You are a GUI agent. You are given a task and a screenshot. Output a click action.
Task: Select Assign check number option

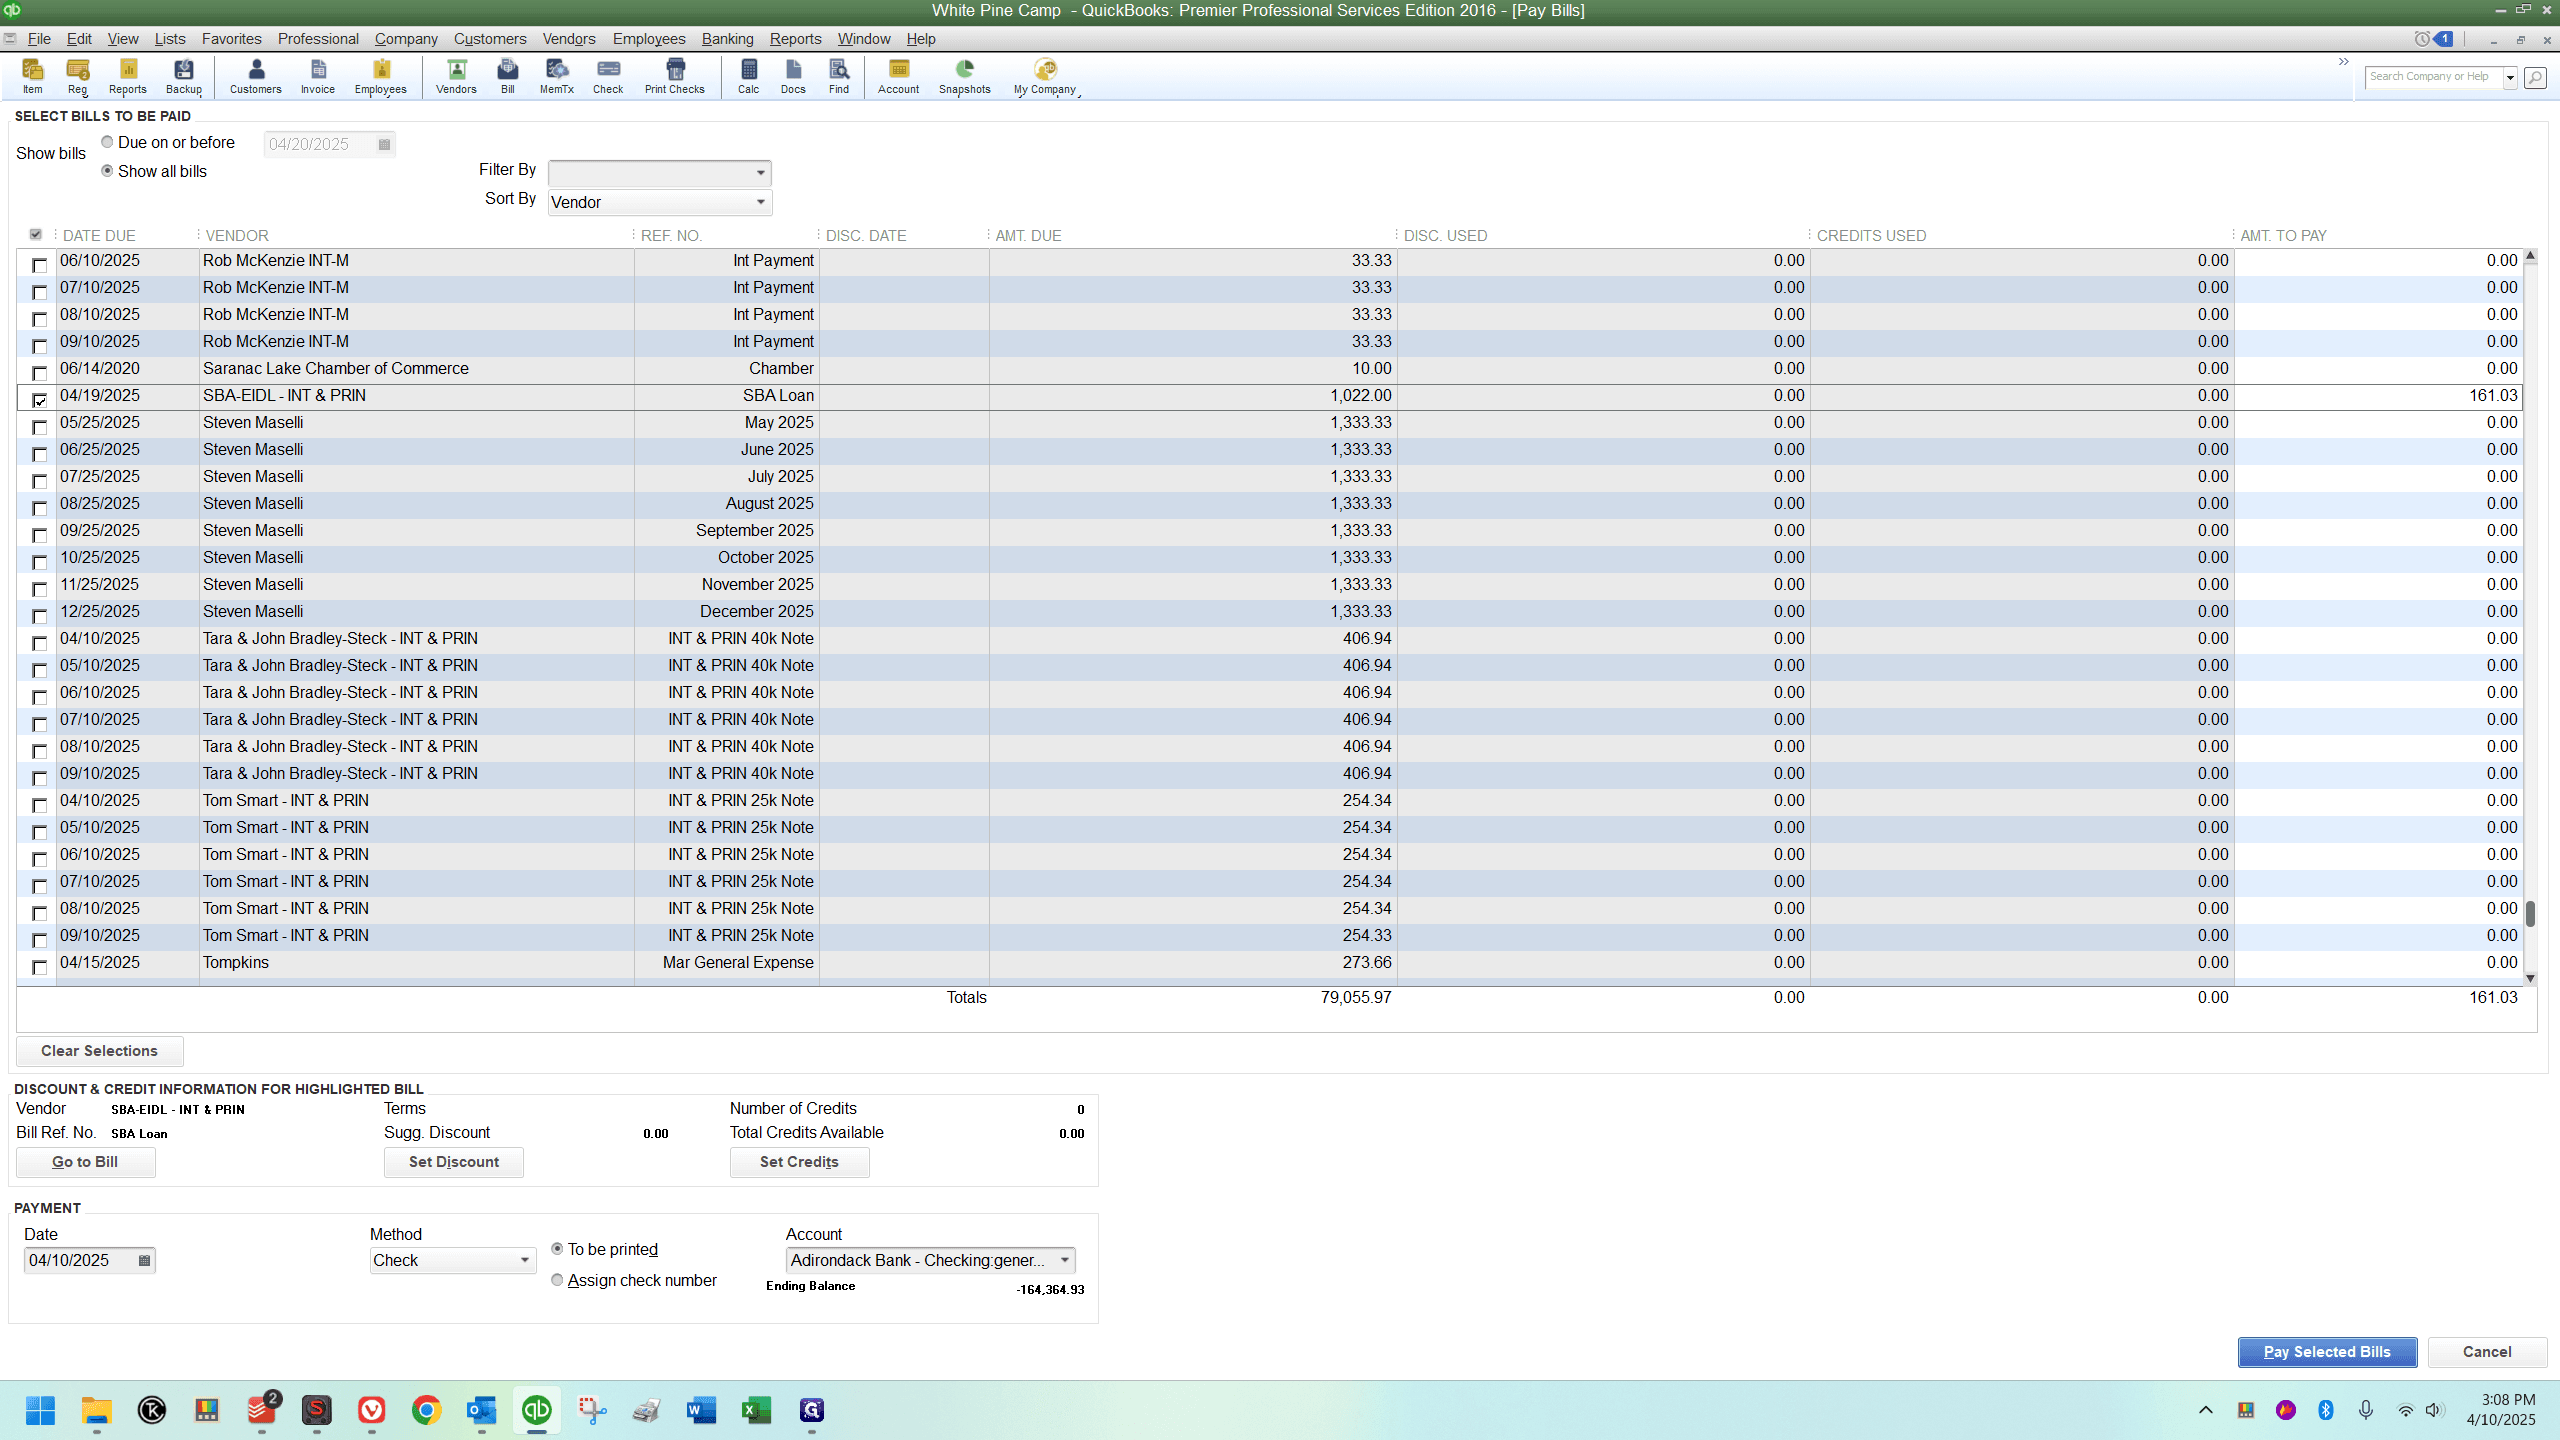(x=557, y=1280)
